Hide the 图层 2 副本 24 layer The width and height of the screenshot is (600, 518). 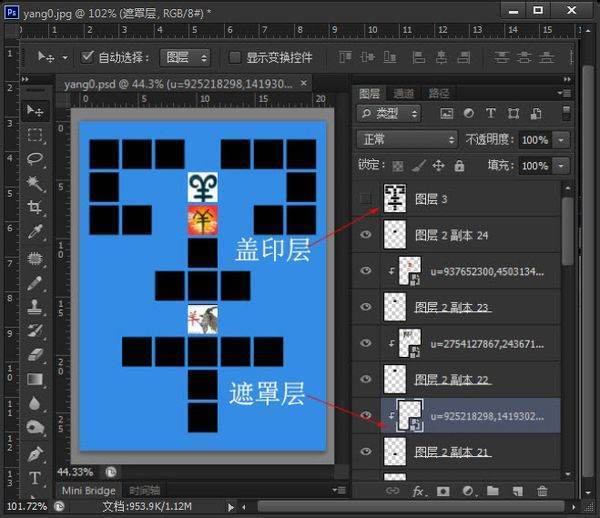click(x=365, y=235)
